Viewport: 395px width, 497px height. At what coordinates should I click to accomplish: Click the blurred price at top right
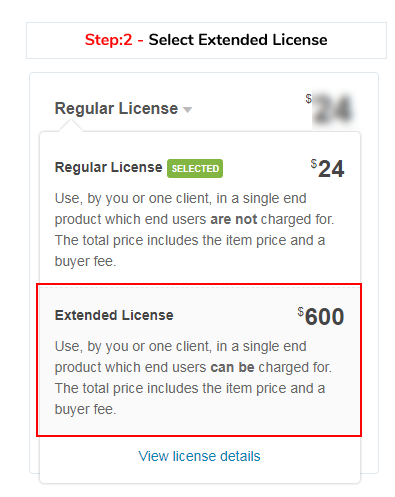point(332,108)
